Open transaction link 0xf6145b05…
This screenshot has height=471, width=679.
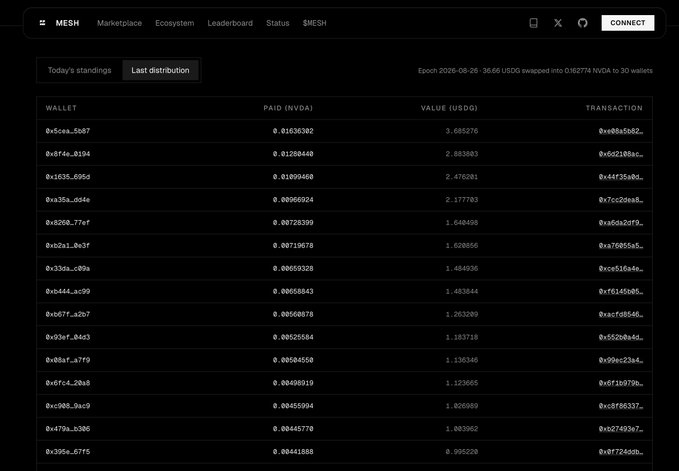point(621,292)
